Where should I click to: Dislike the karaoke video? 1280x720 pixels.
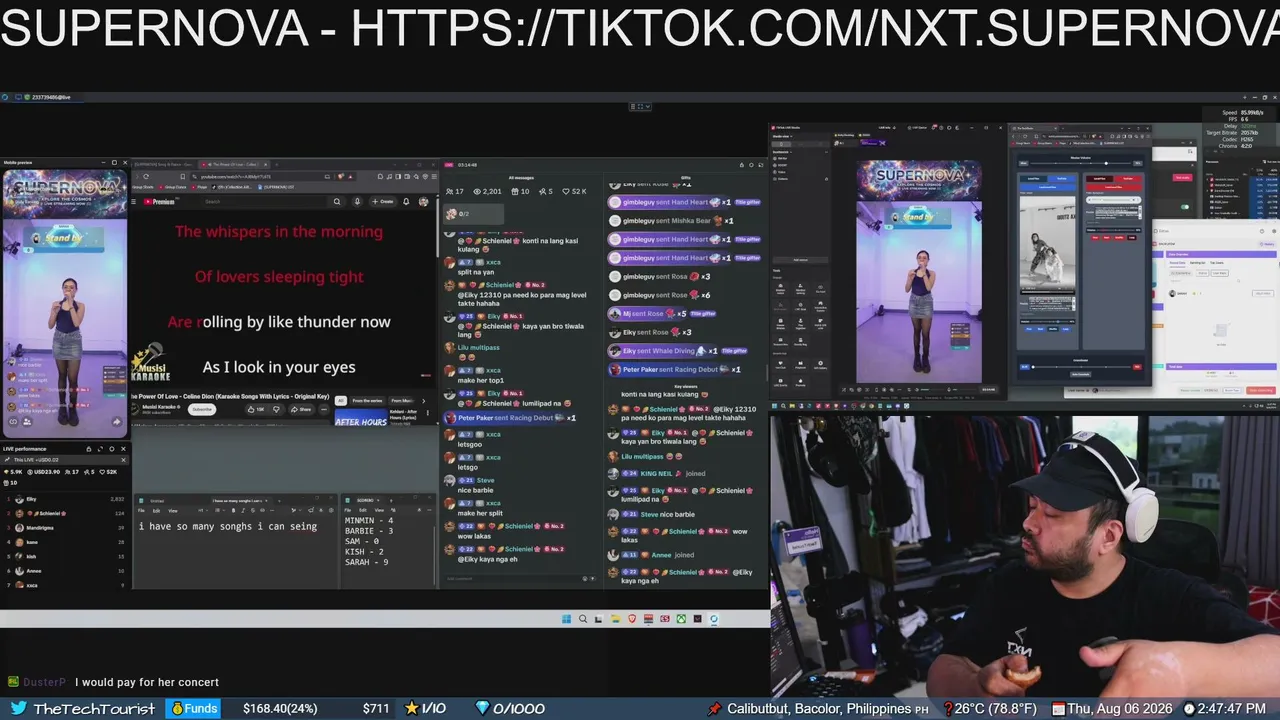277,409
